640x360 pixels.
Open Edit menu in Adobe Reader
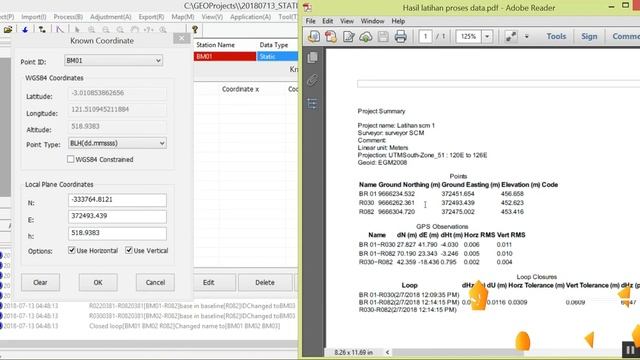(x=327, y=21)
